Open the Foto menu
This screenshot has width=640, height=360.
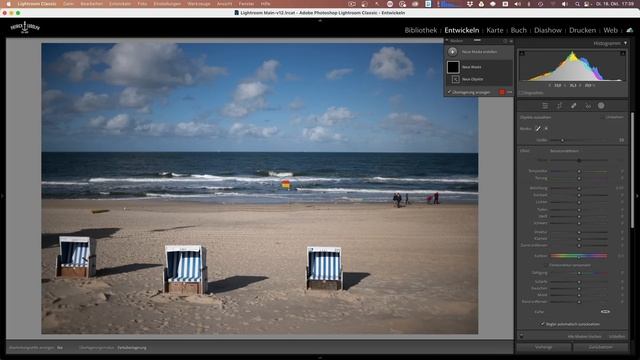tap(142, 4)
